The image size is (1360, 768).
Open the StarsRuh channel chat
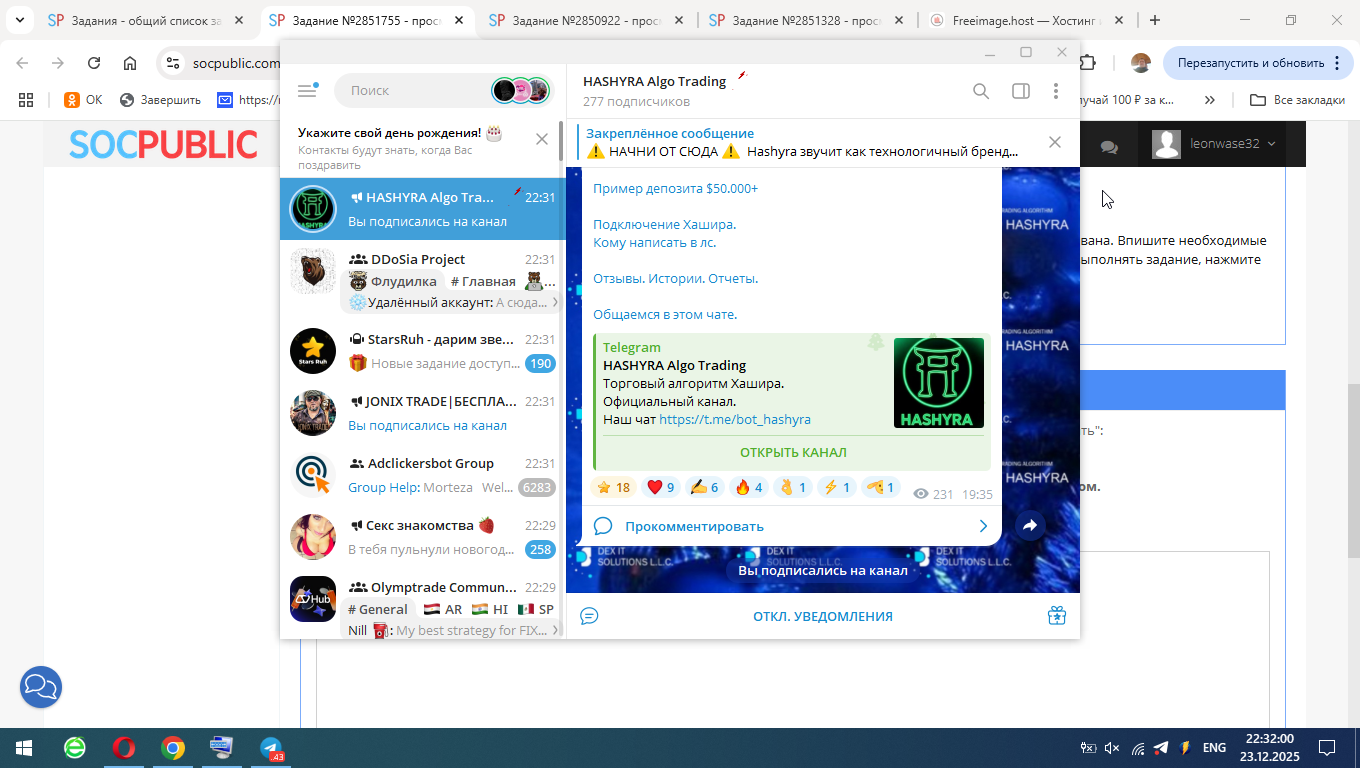click(x=422, y=351)
